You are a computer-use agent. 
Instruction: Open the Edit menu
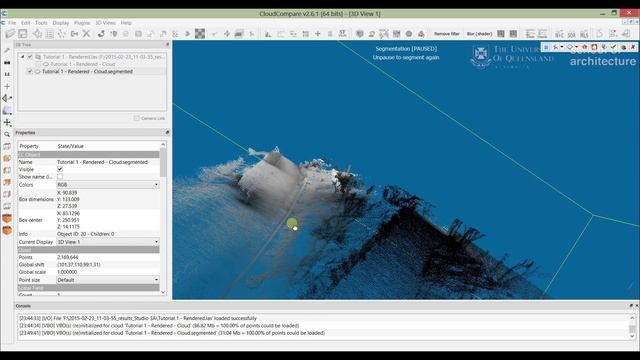pos(25,23)
